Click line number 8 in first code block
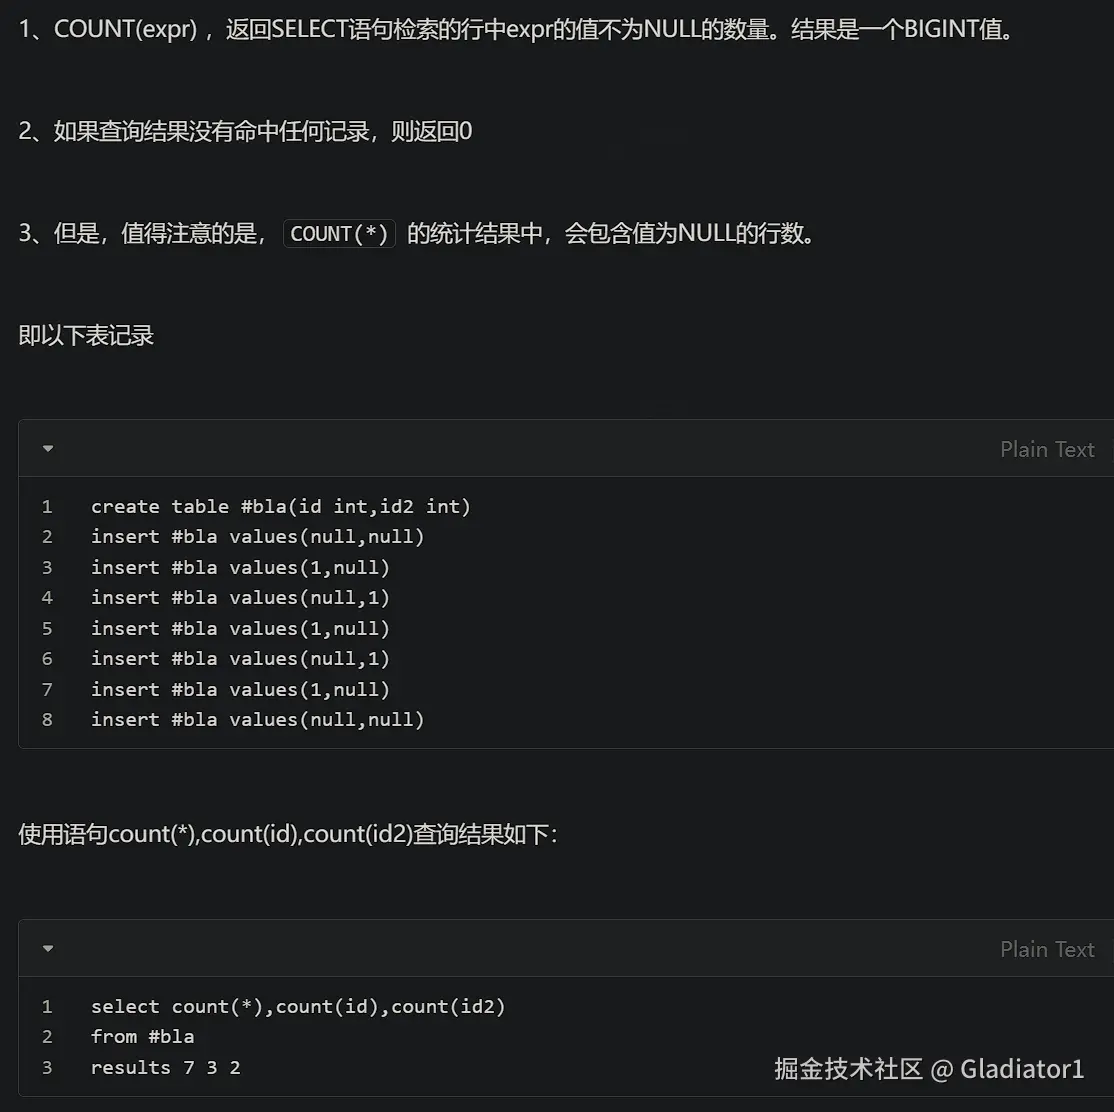Image resolution: width=1114 pixels, height=1112 pixels. coord(47,720)
